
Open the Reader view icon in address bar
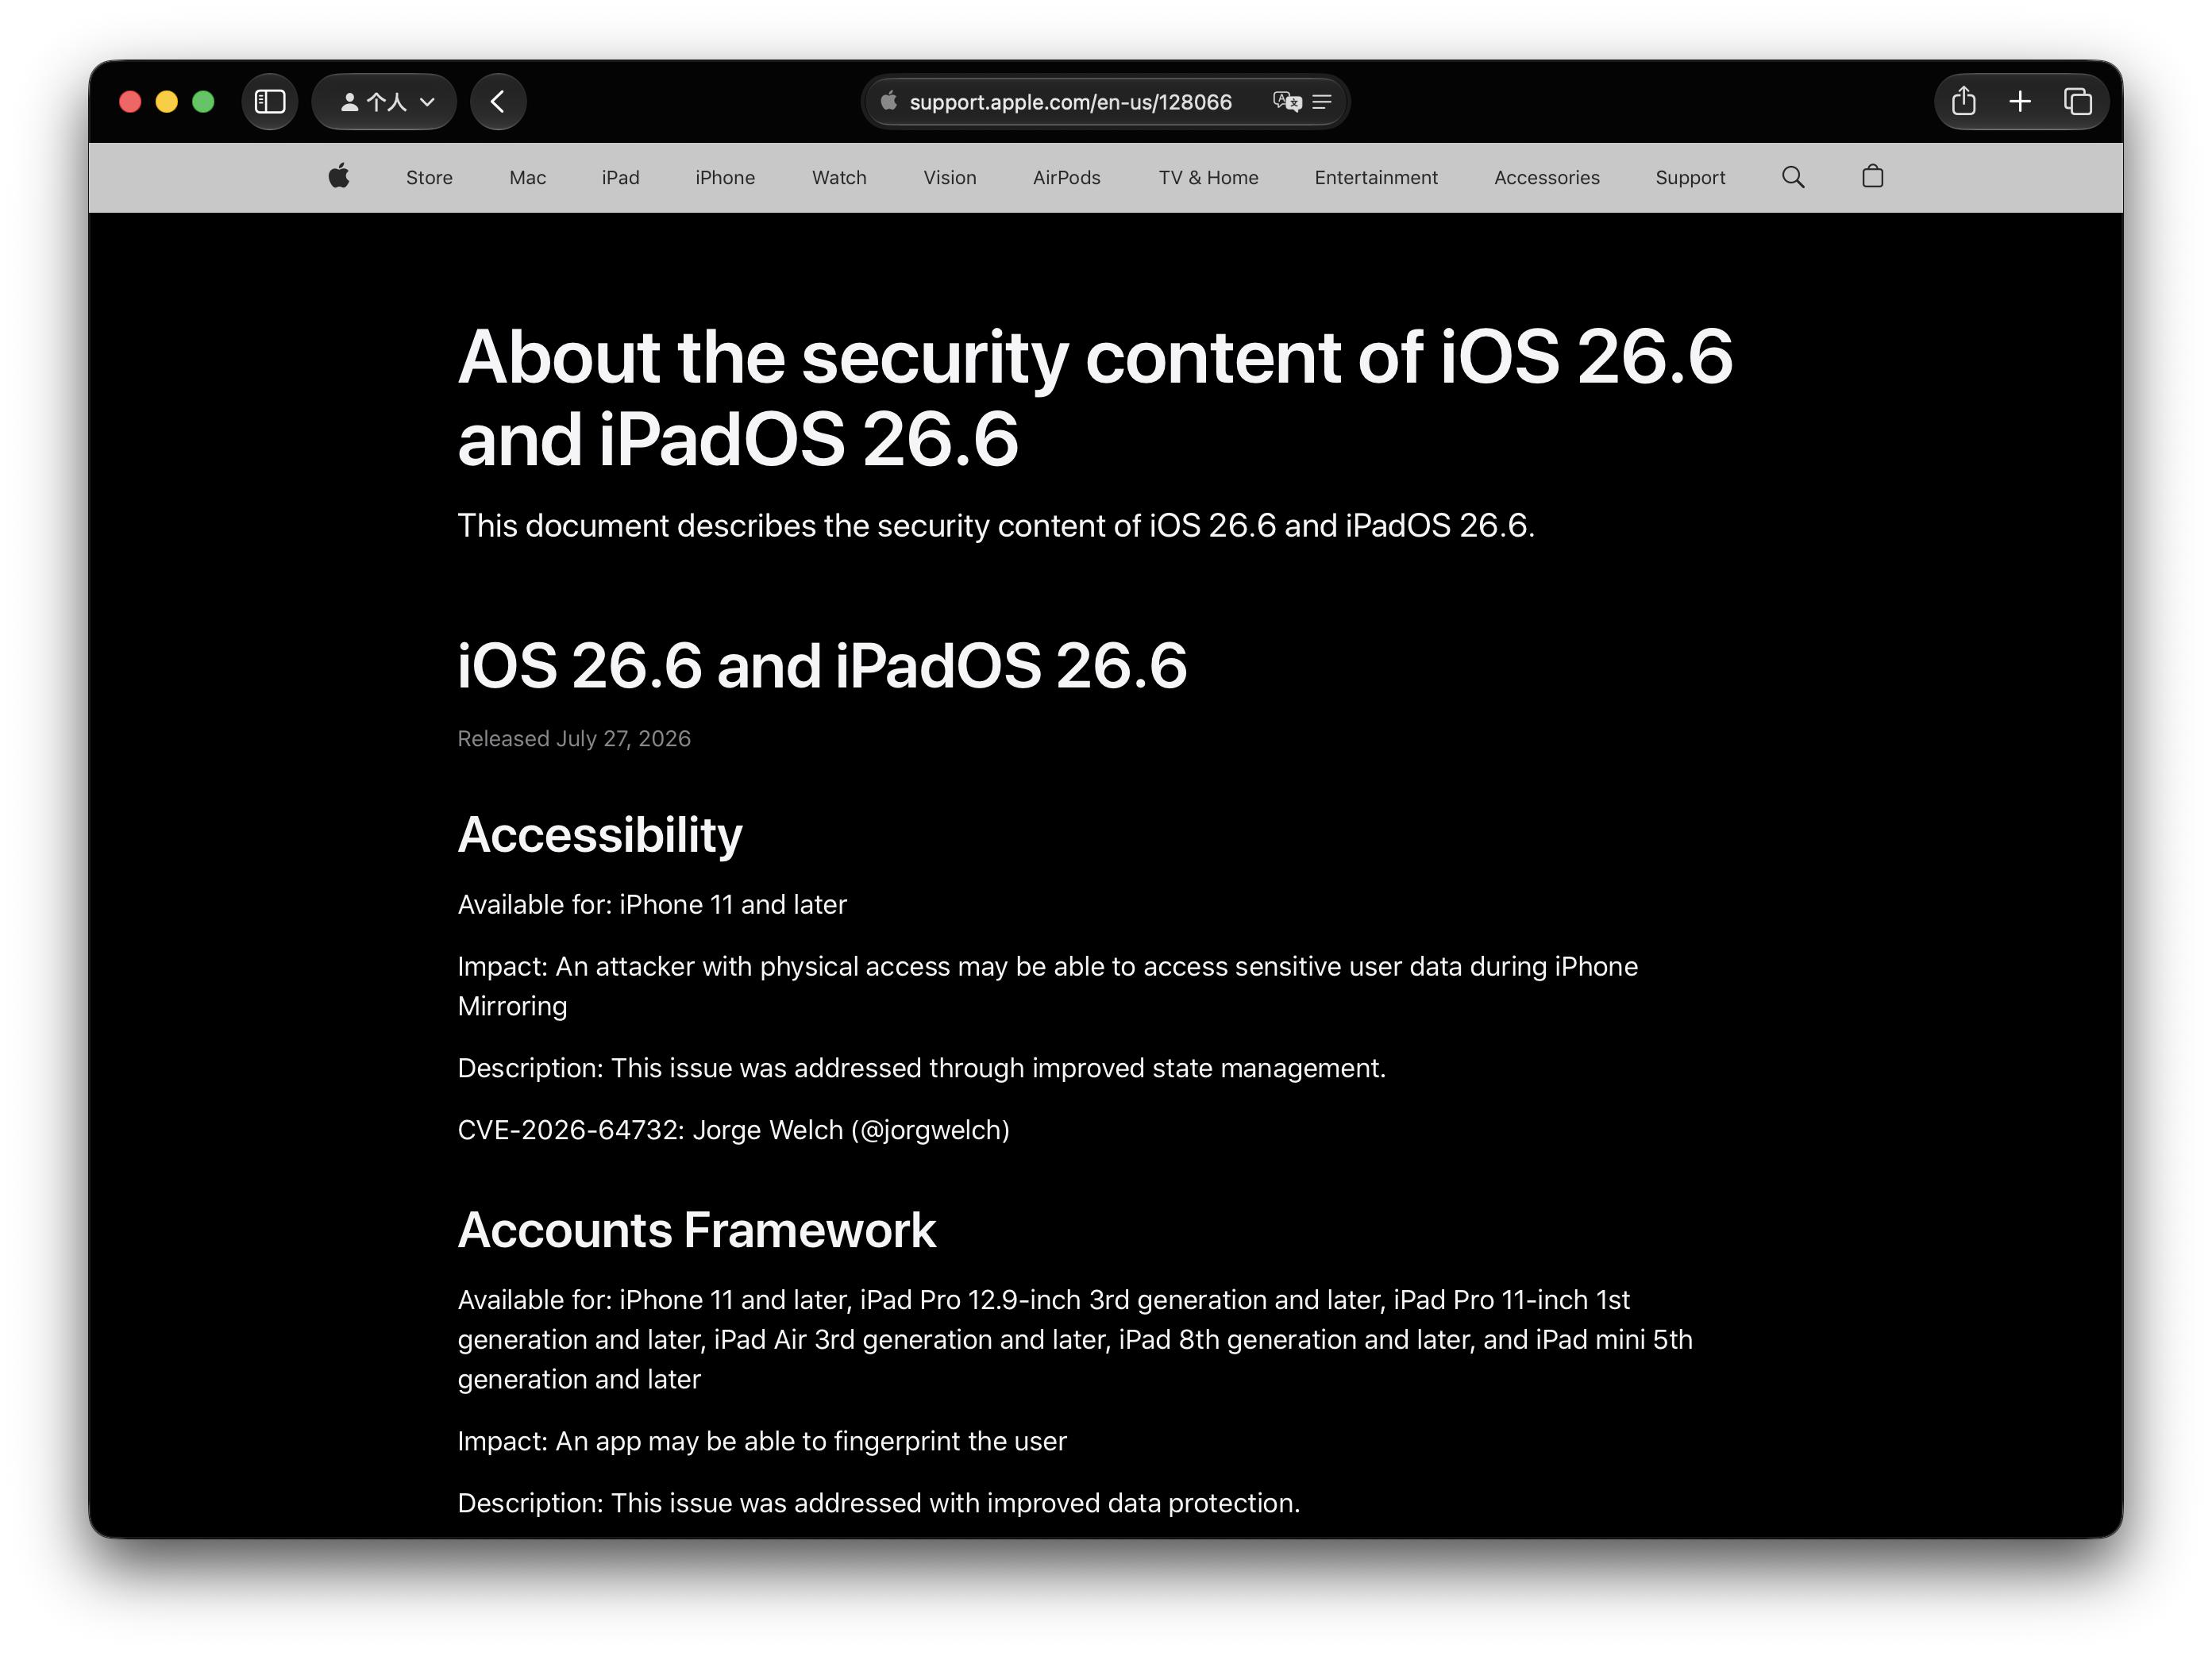click(1322, 102)
